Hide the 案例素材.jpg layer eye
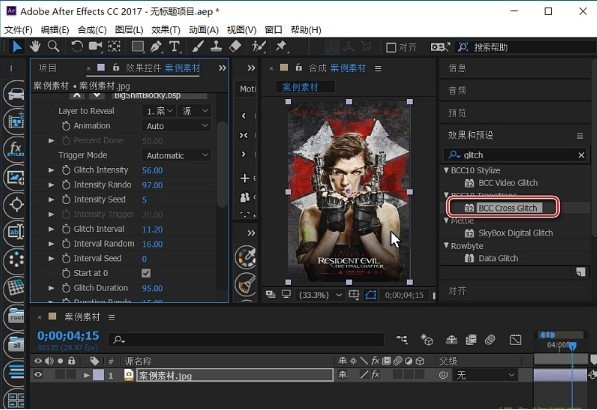Viewport: 597px width, 410px height. pyautogui.click(x=38, y=375)
